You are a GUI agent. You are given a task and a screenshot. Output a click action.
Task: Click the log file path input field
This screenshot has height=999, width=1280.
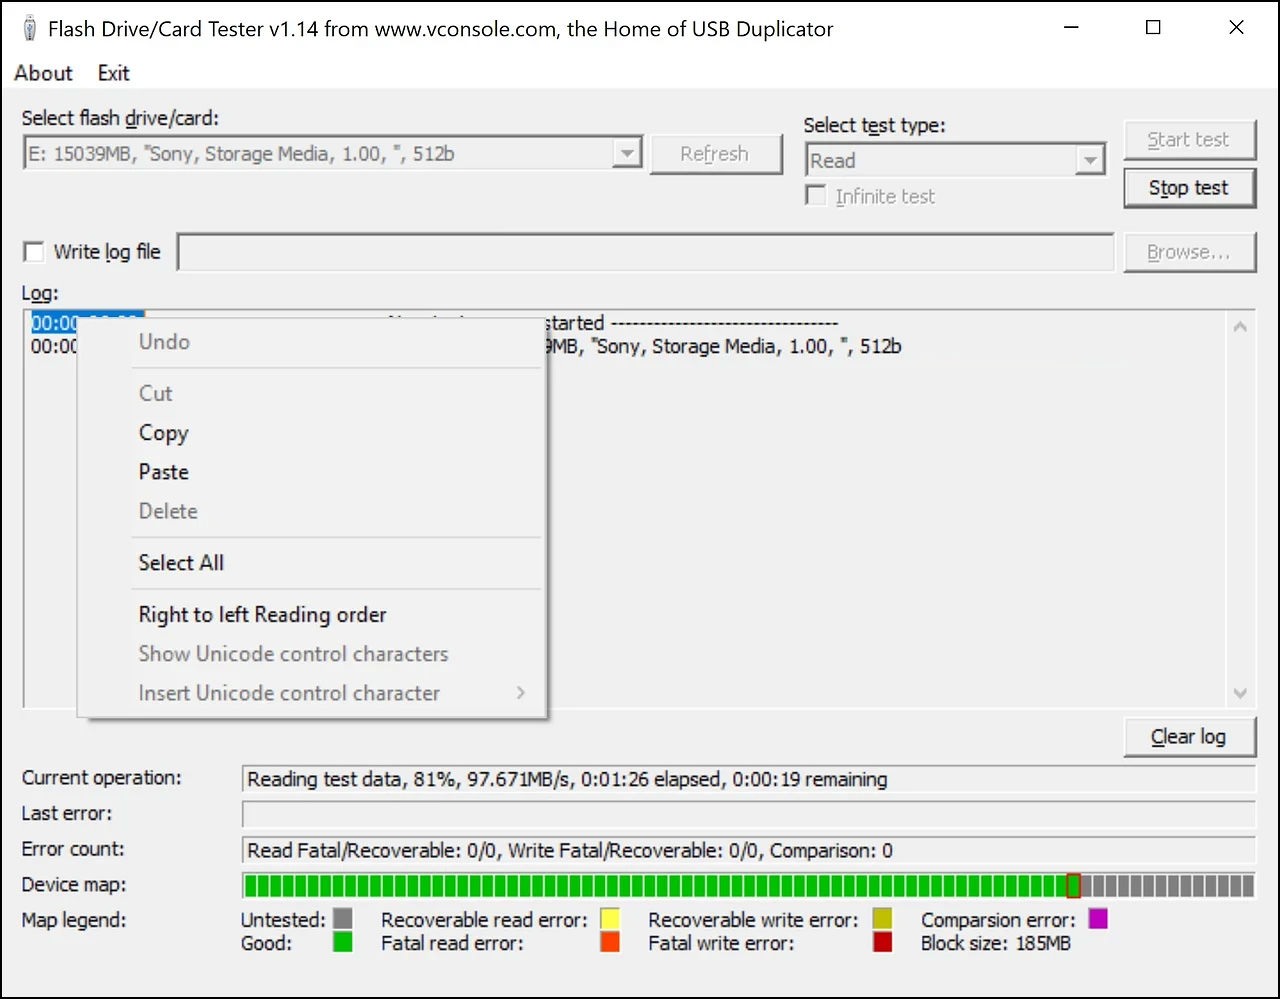coord(645,251)
